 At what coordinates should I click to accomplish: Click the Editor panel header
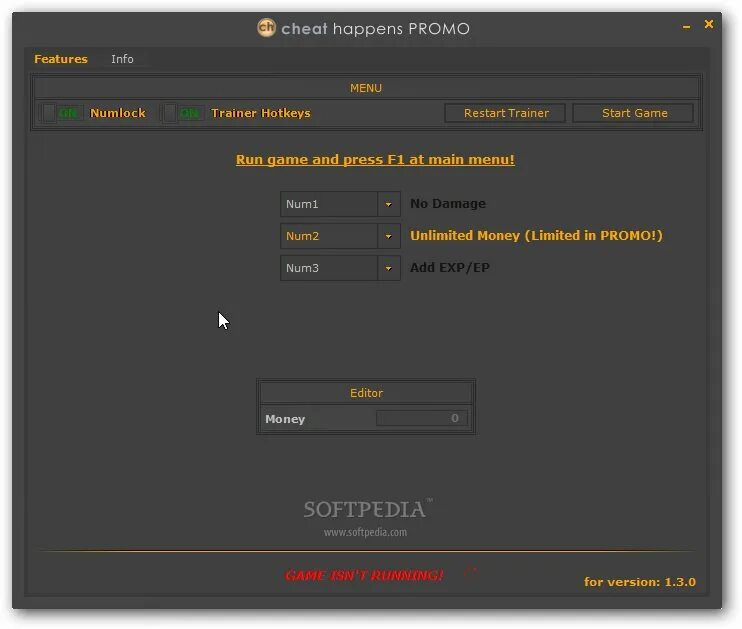click(366, 393)
